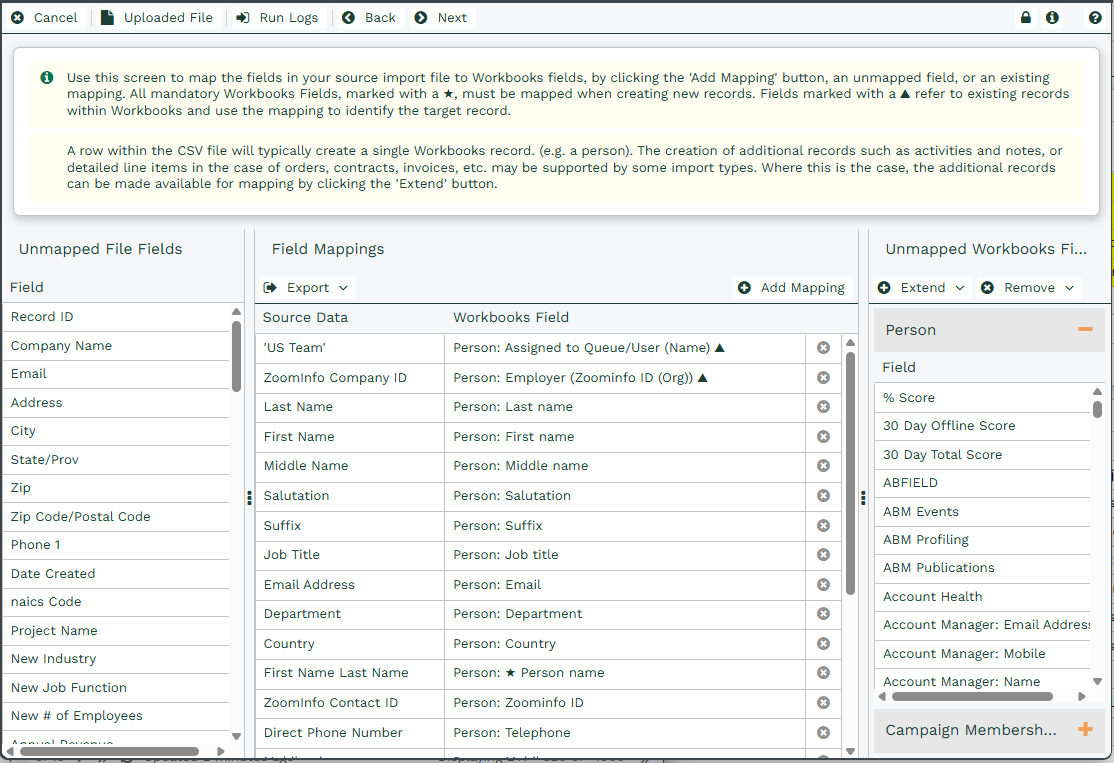Select unmapped field Company Name
The height and width of the screenshot is (763, 1114).
click(x=116, y=346)
